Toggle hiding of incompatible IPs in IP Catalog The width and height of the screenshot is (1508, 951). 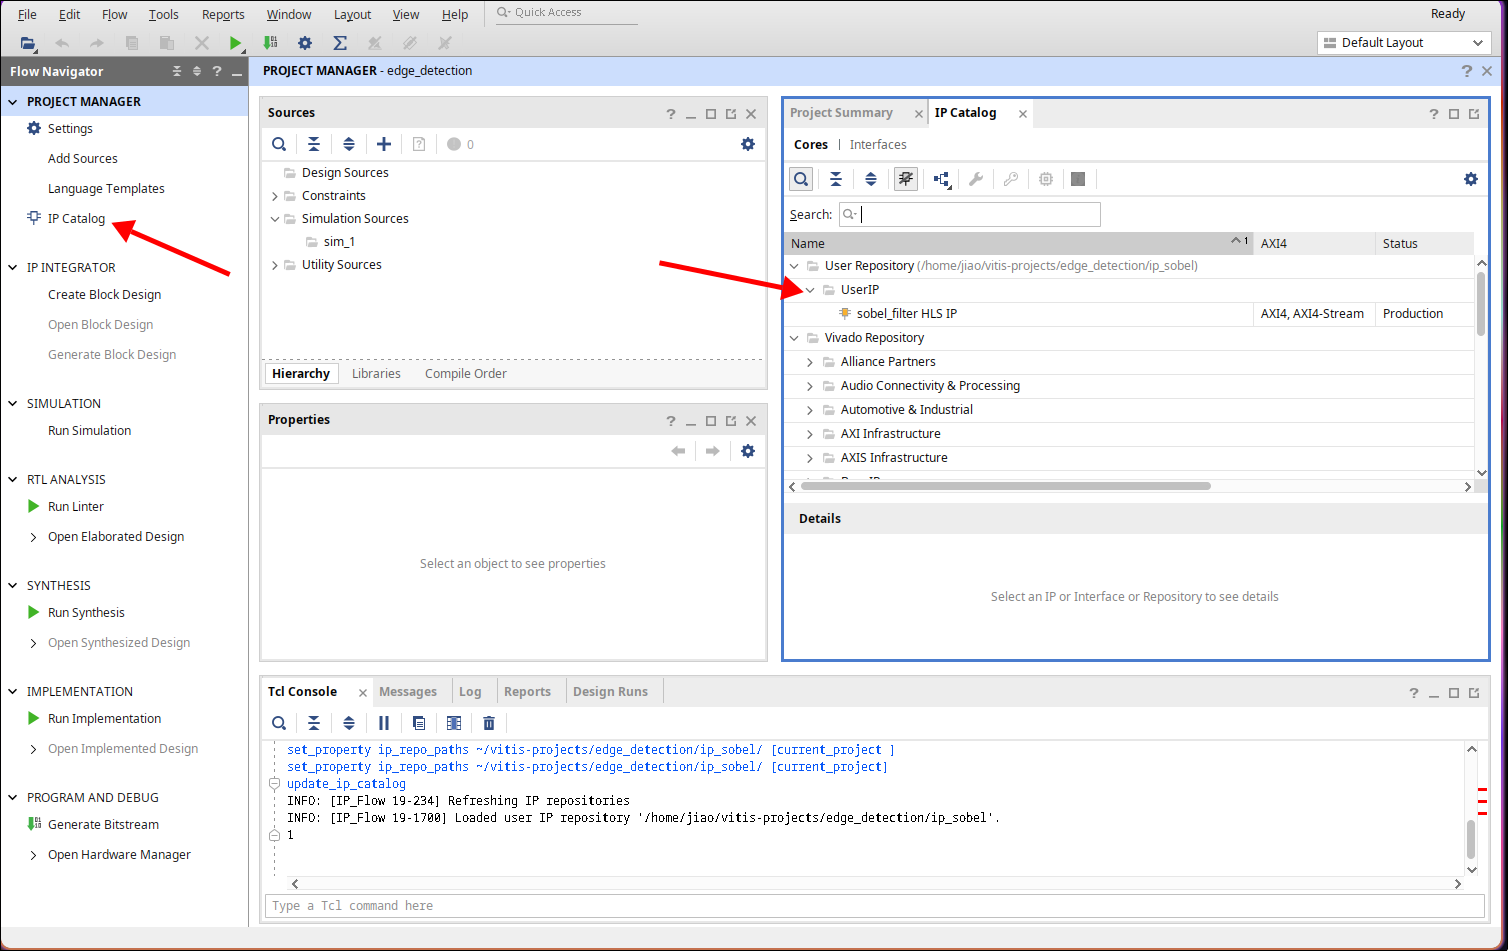tap(905, 178)
